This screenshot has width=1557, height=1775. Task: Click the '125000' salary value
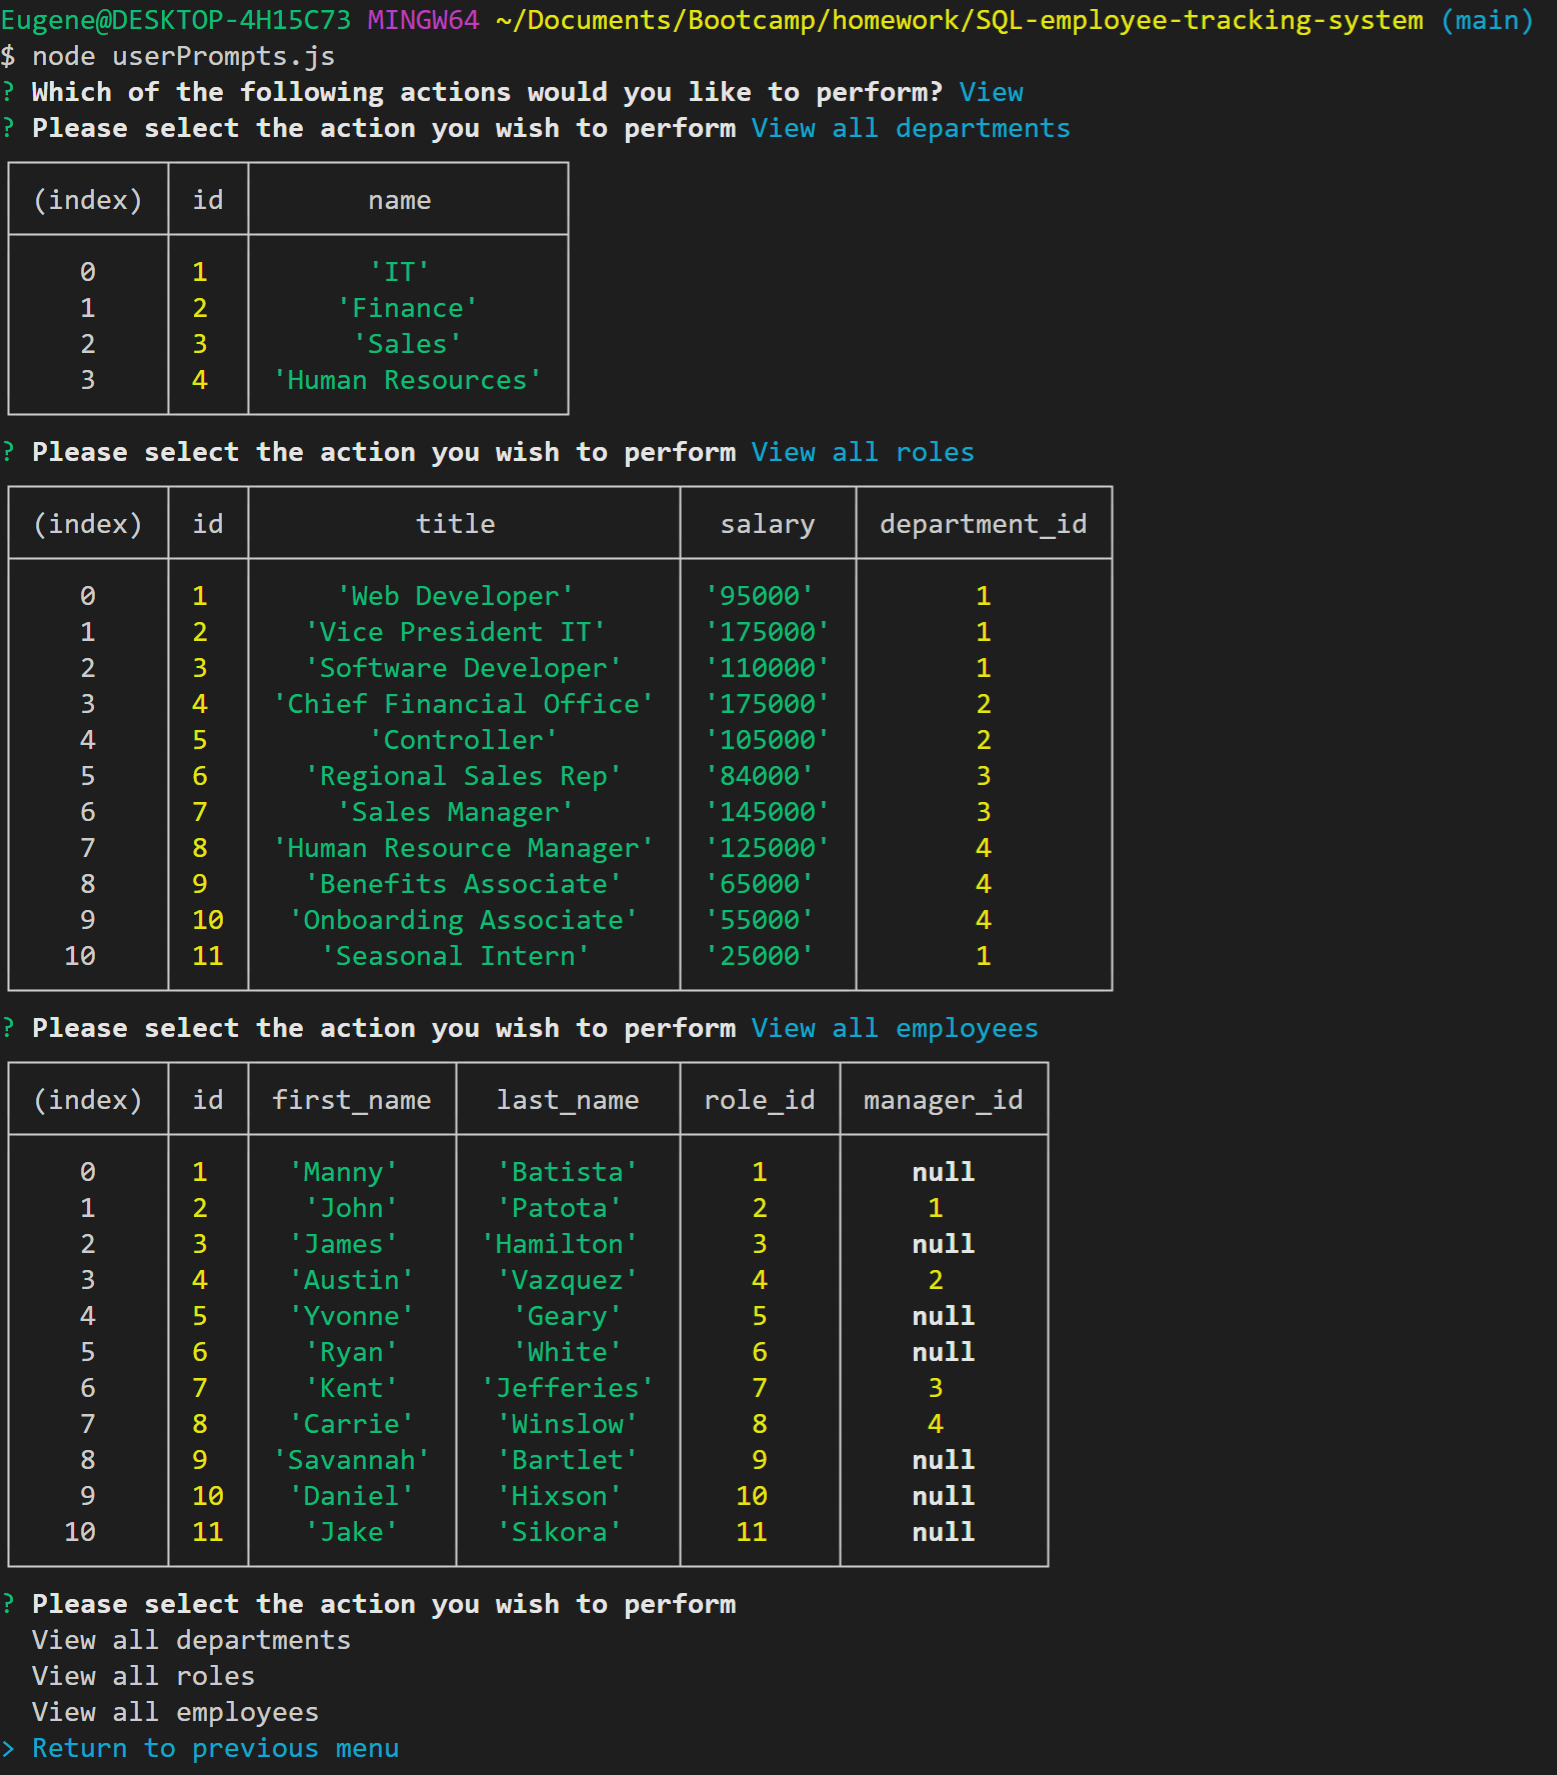point(767,848)
